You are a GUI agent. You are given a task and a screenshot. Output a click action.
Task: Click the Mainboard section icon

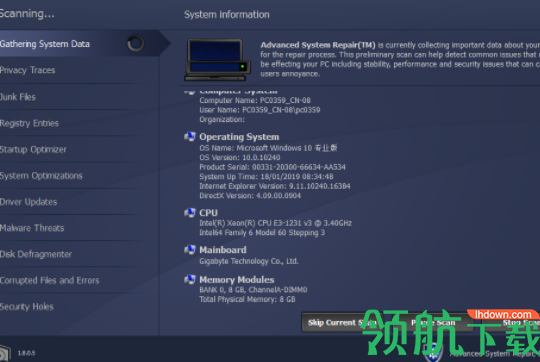coord(190,249)
